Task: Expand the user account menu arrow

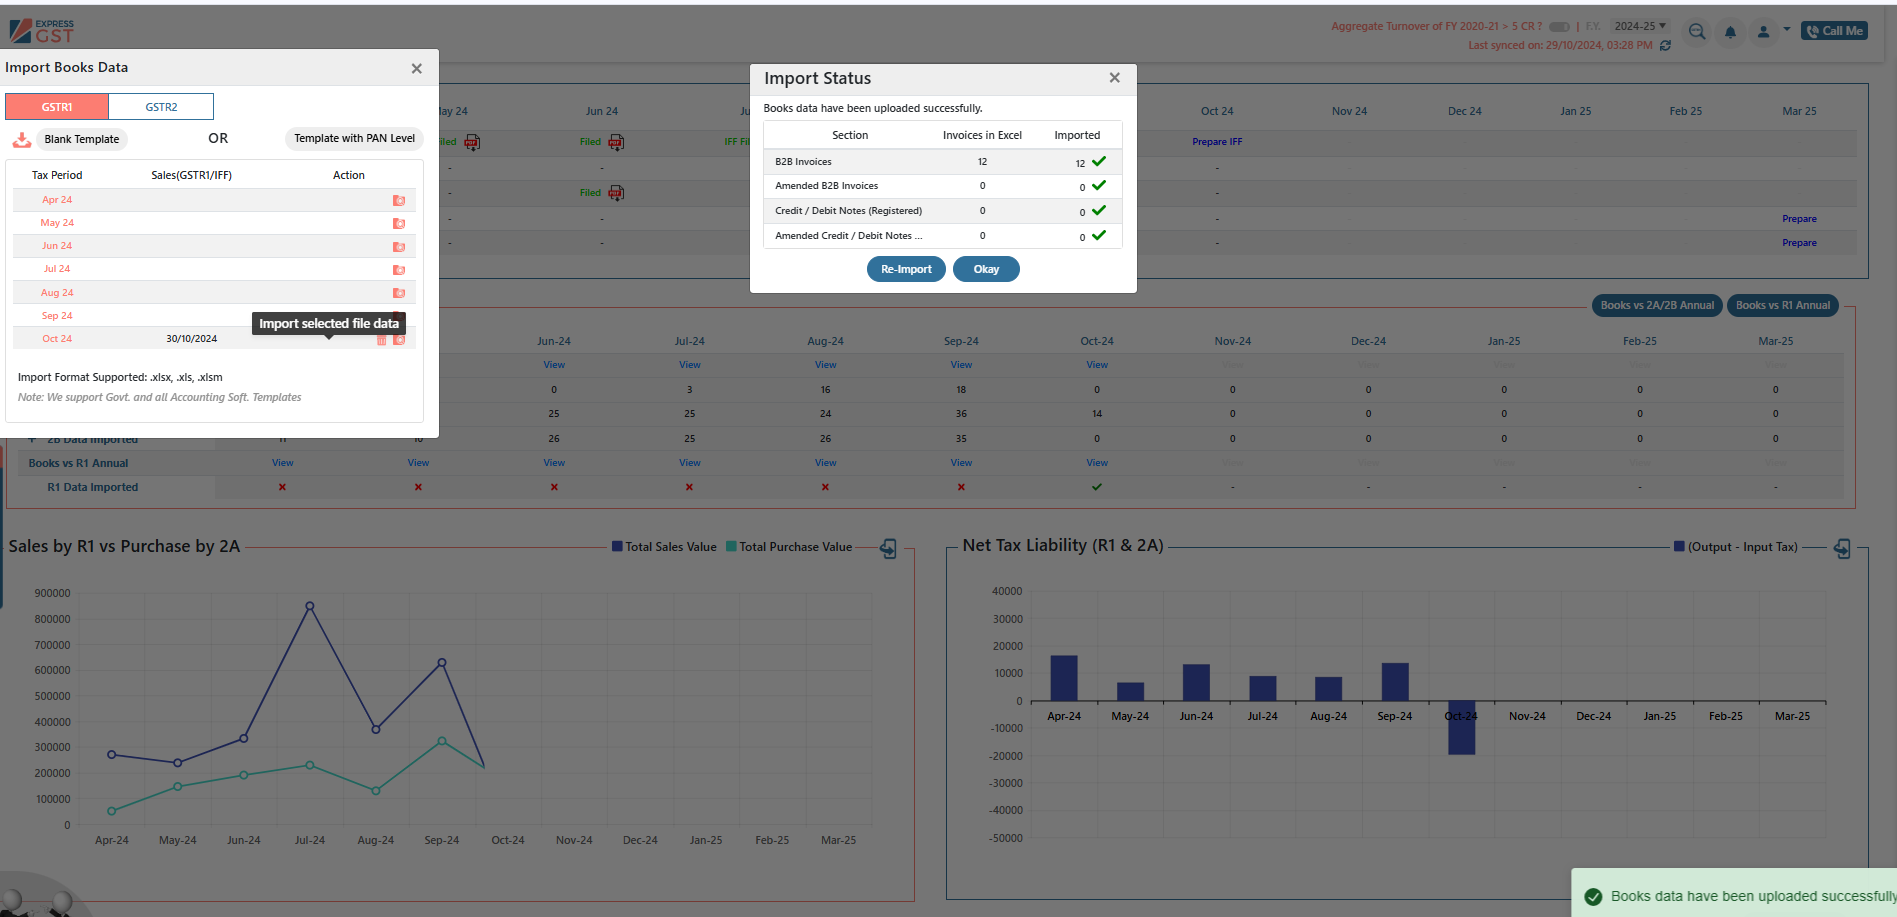Action: [x=1787, y=29]
